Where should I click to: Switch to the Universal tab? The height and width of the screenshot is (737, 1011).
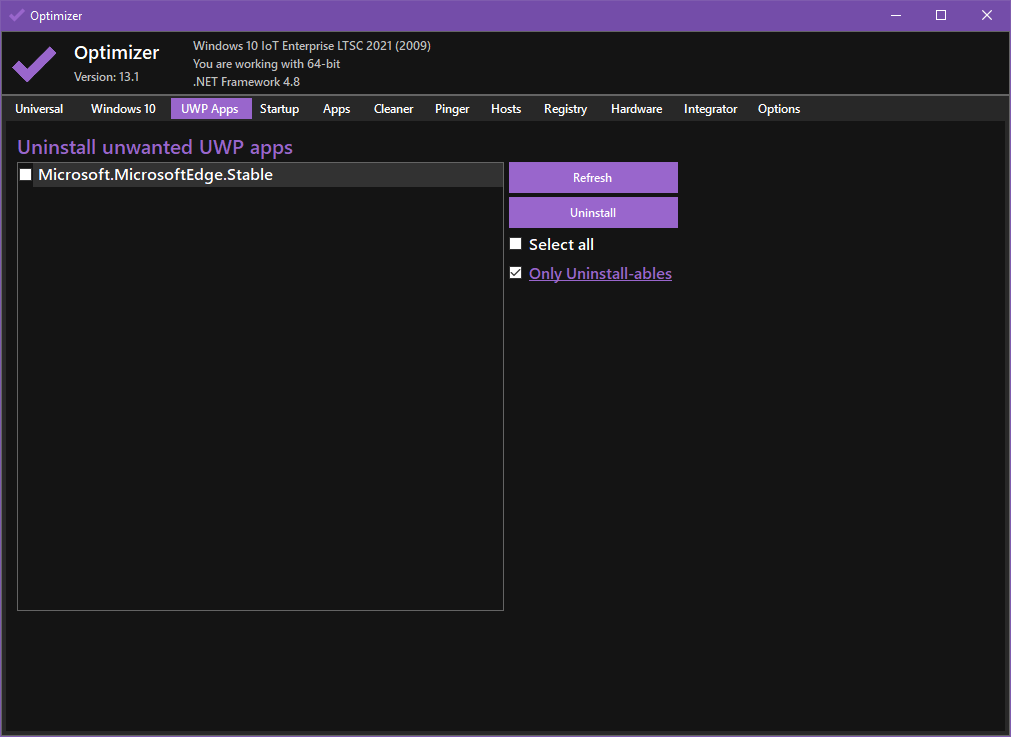pos(39,109)
